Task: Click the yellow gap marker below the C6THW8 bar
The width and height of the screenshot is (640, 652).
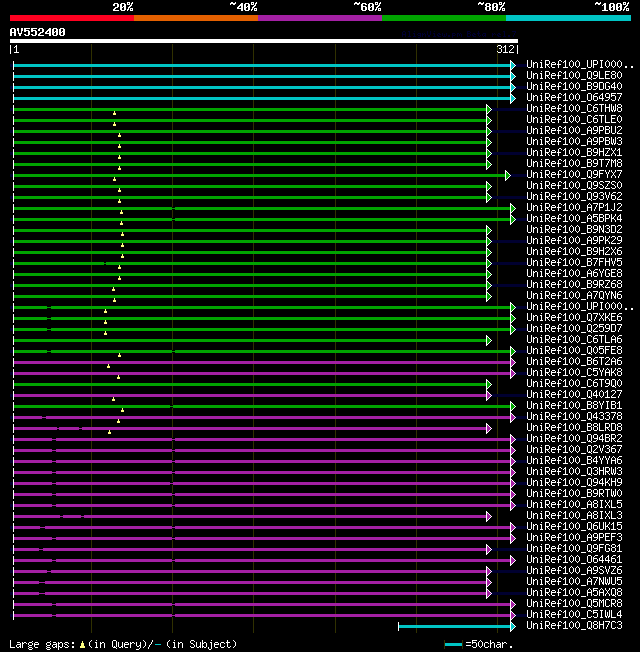Action: pyautogui.click(x=114, y=113)
